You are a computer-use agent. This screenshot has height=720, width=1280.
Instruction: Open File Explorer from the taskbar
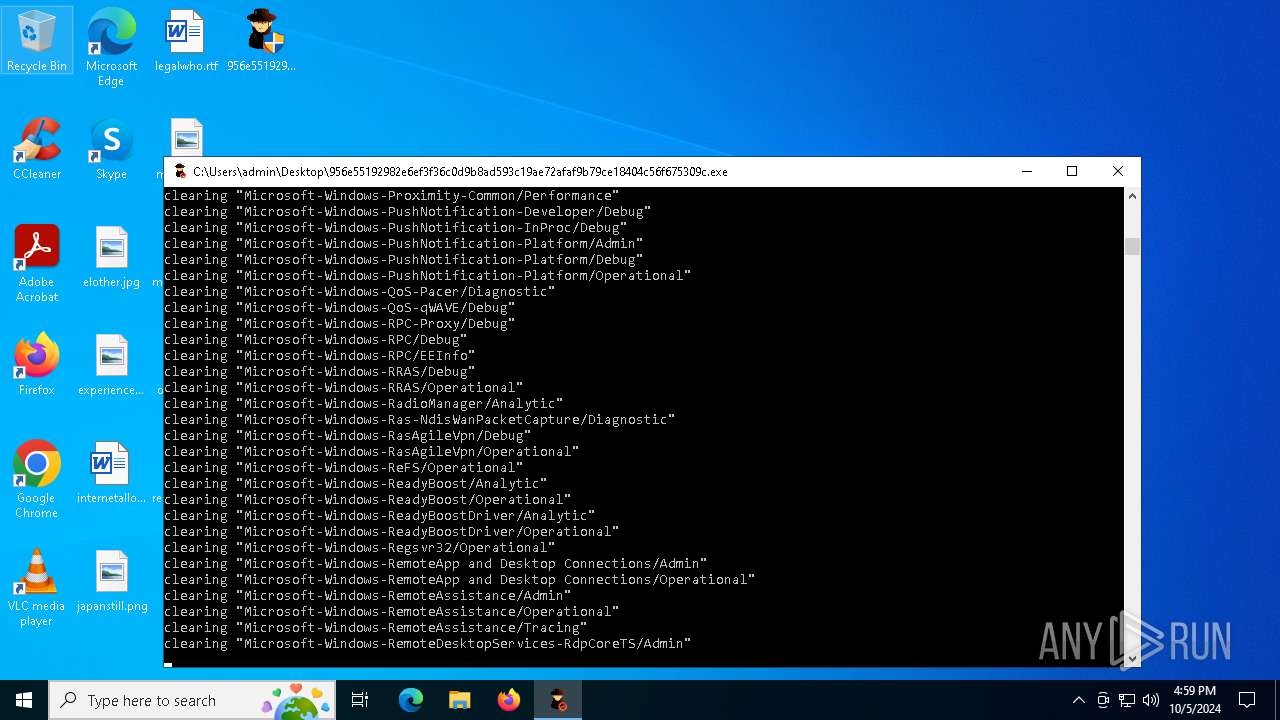(460, 700)
